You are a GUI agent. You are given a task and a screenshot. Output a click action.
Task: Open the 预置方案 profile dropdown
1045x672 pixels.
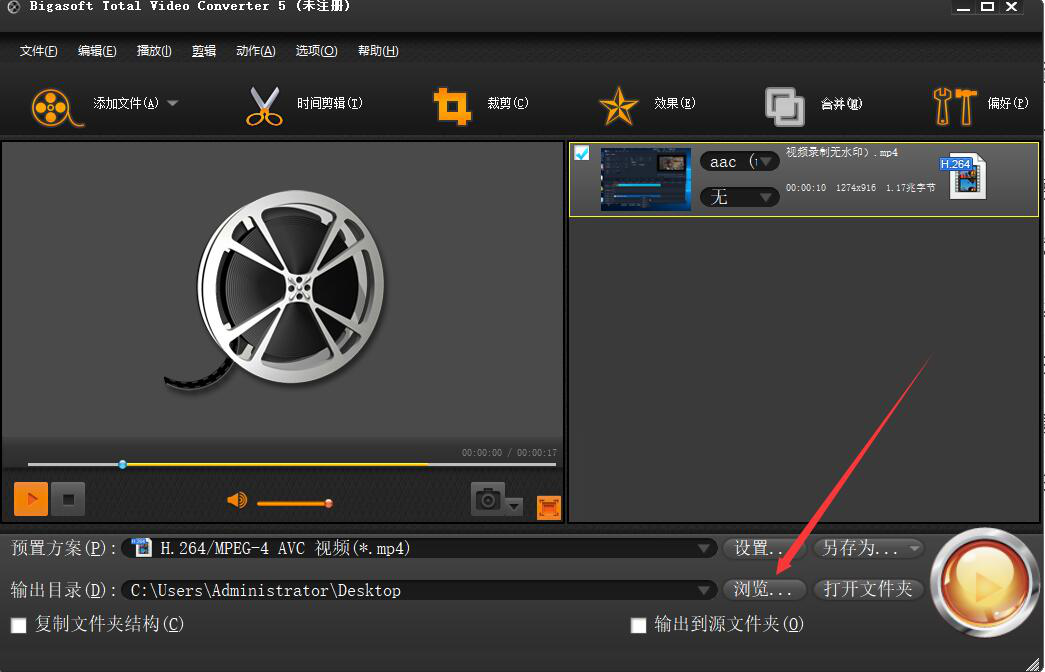tap(419, 549)
